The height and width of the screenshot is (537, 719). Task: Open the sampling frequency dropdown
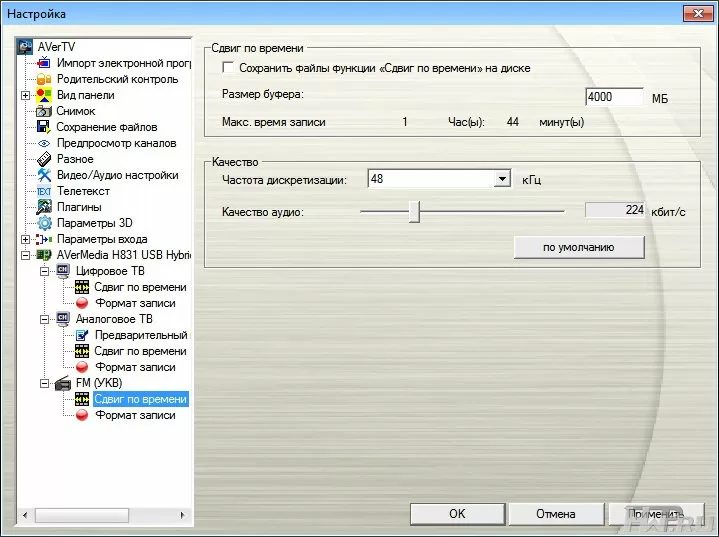[502, 179]
